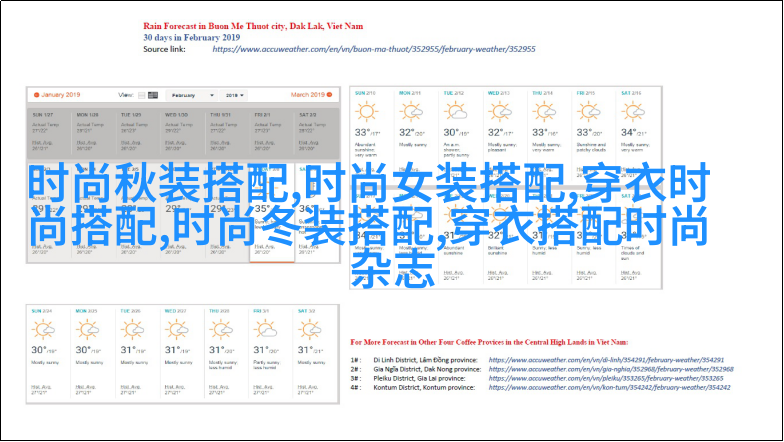Click the 'Source link:' label
Screen dimensions: 784x442
pyautogui.click(x=164, y=49)
